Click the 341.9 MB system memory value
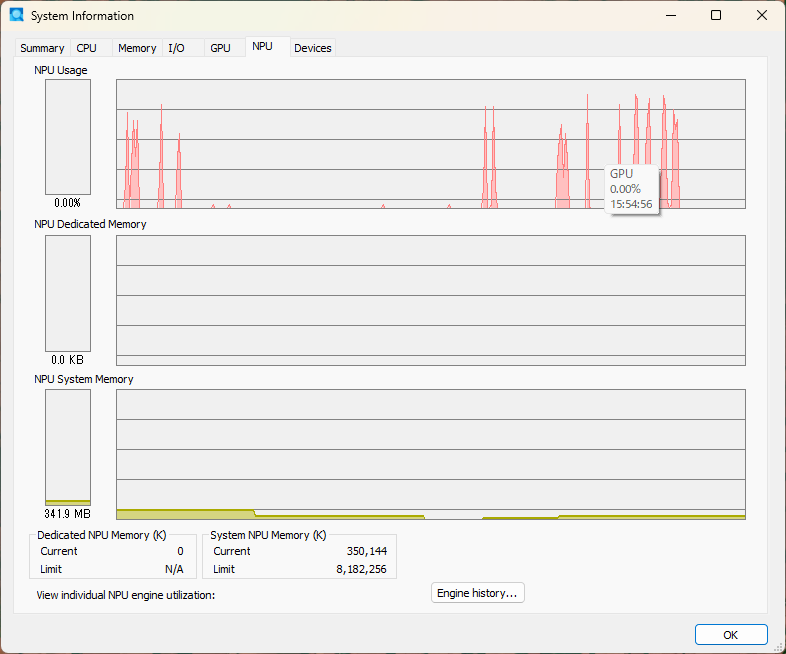Image resolution: width=786 pixels, height=654 pixels. point(67,514)
